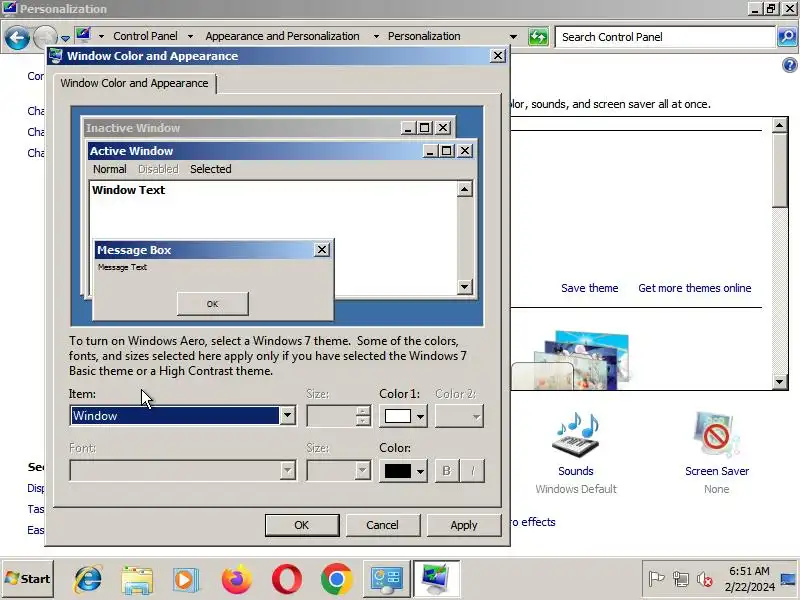This screenshot has width=800, height=600.
Task: Open Firefox from the taskbar
Action: tap(237, 580)
